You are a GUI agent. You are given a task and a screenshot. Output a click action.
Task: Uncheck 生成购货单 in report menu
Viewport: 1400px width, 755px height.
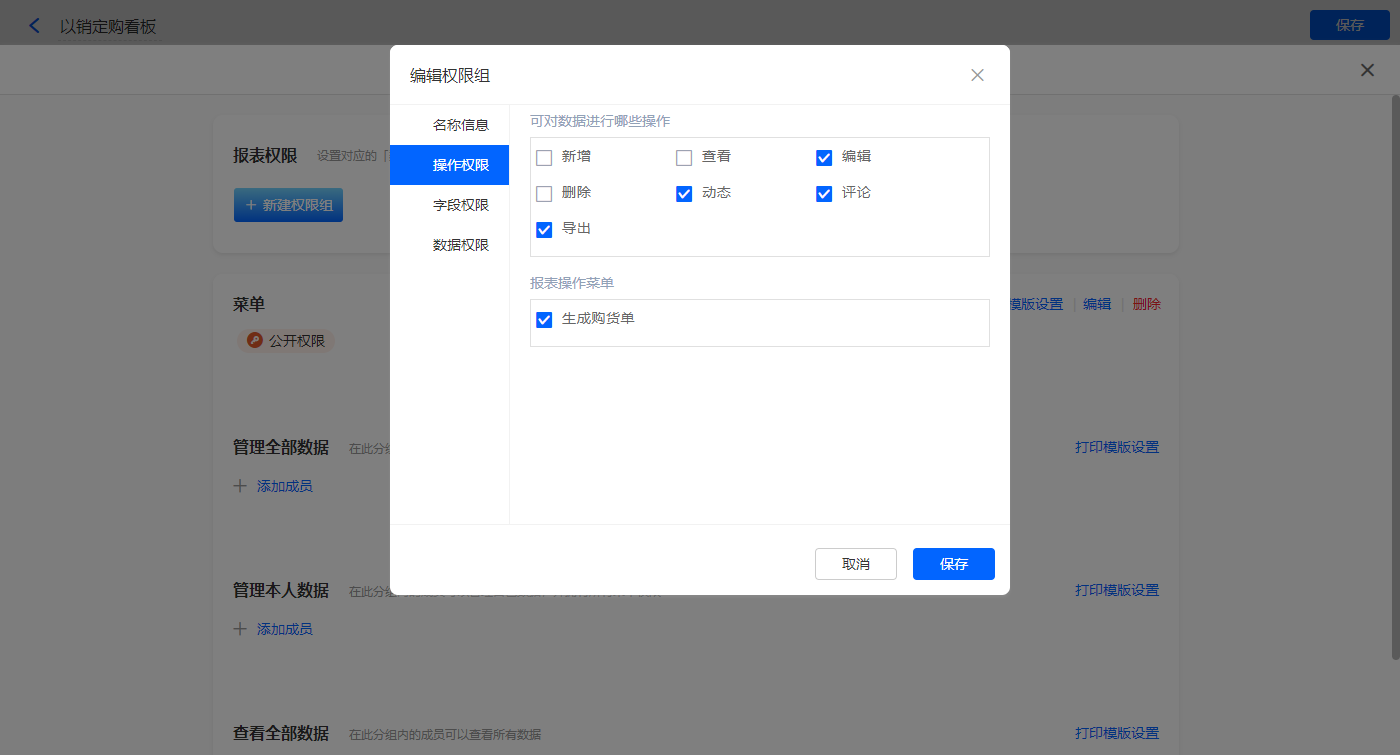pos(544,320)
